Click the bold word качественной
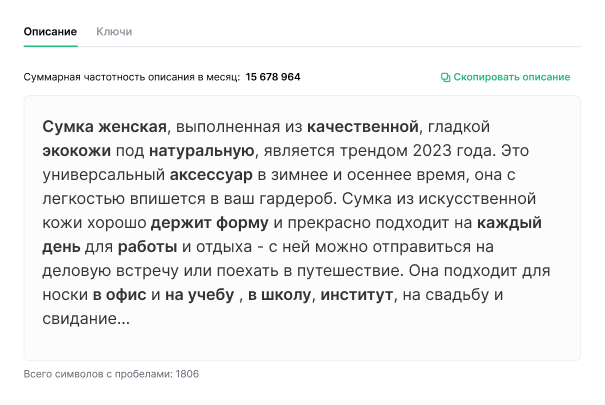The height and width of the screenshot is (405, 605). click(x=362, y=127)
